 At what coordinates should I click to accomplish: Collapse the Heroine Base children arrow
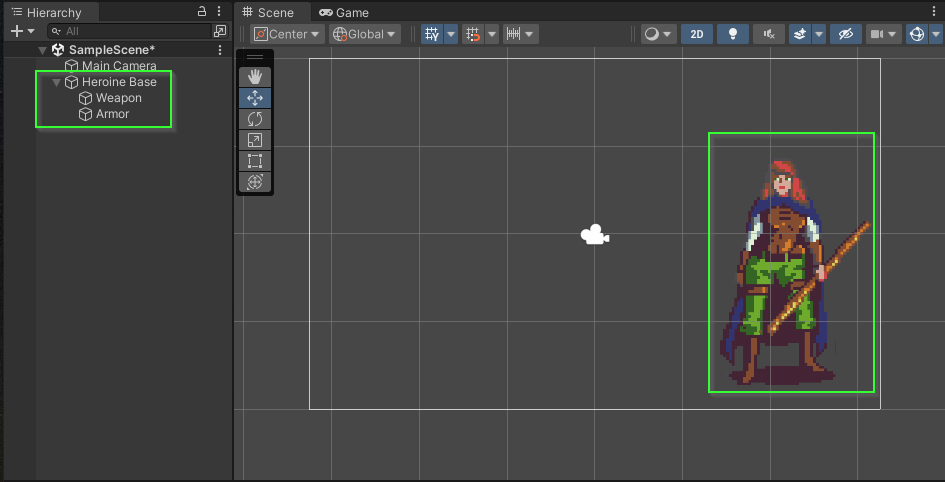(x=57, y=83)
